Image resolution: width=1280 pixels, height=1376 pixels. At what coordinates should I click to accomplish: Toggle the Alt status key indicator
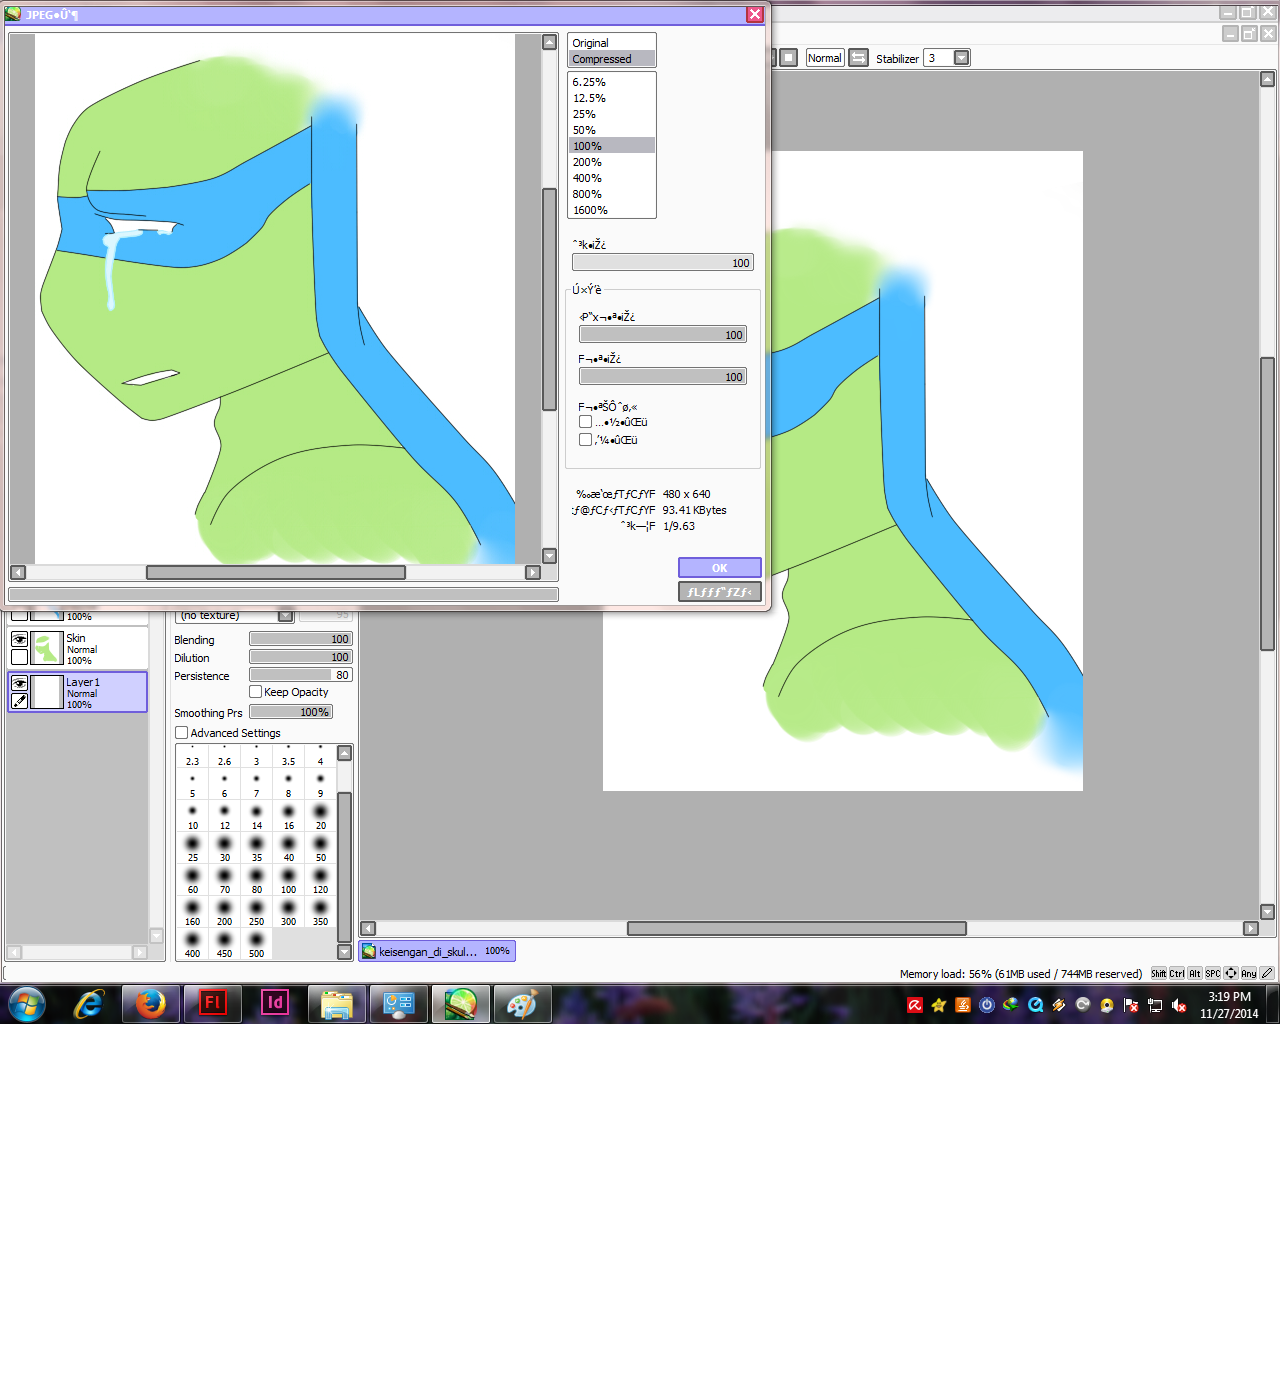coord(1195,973)
